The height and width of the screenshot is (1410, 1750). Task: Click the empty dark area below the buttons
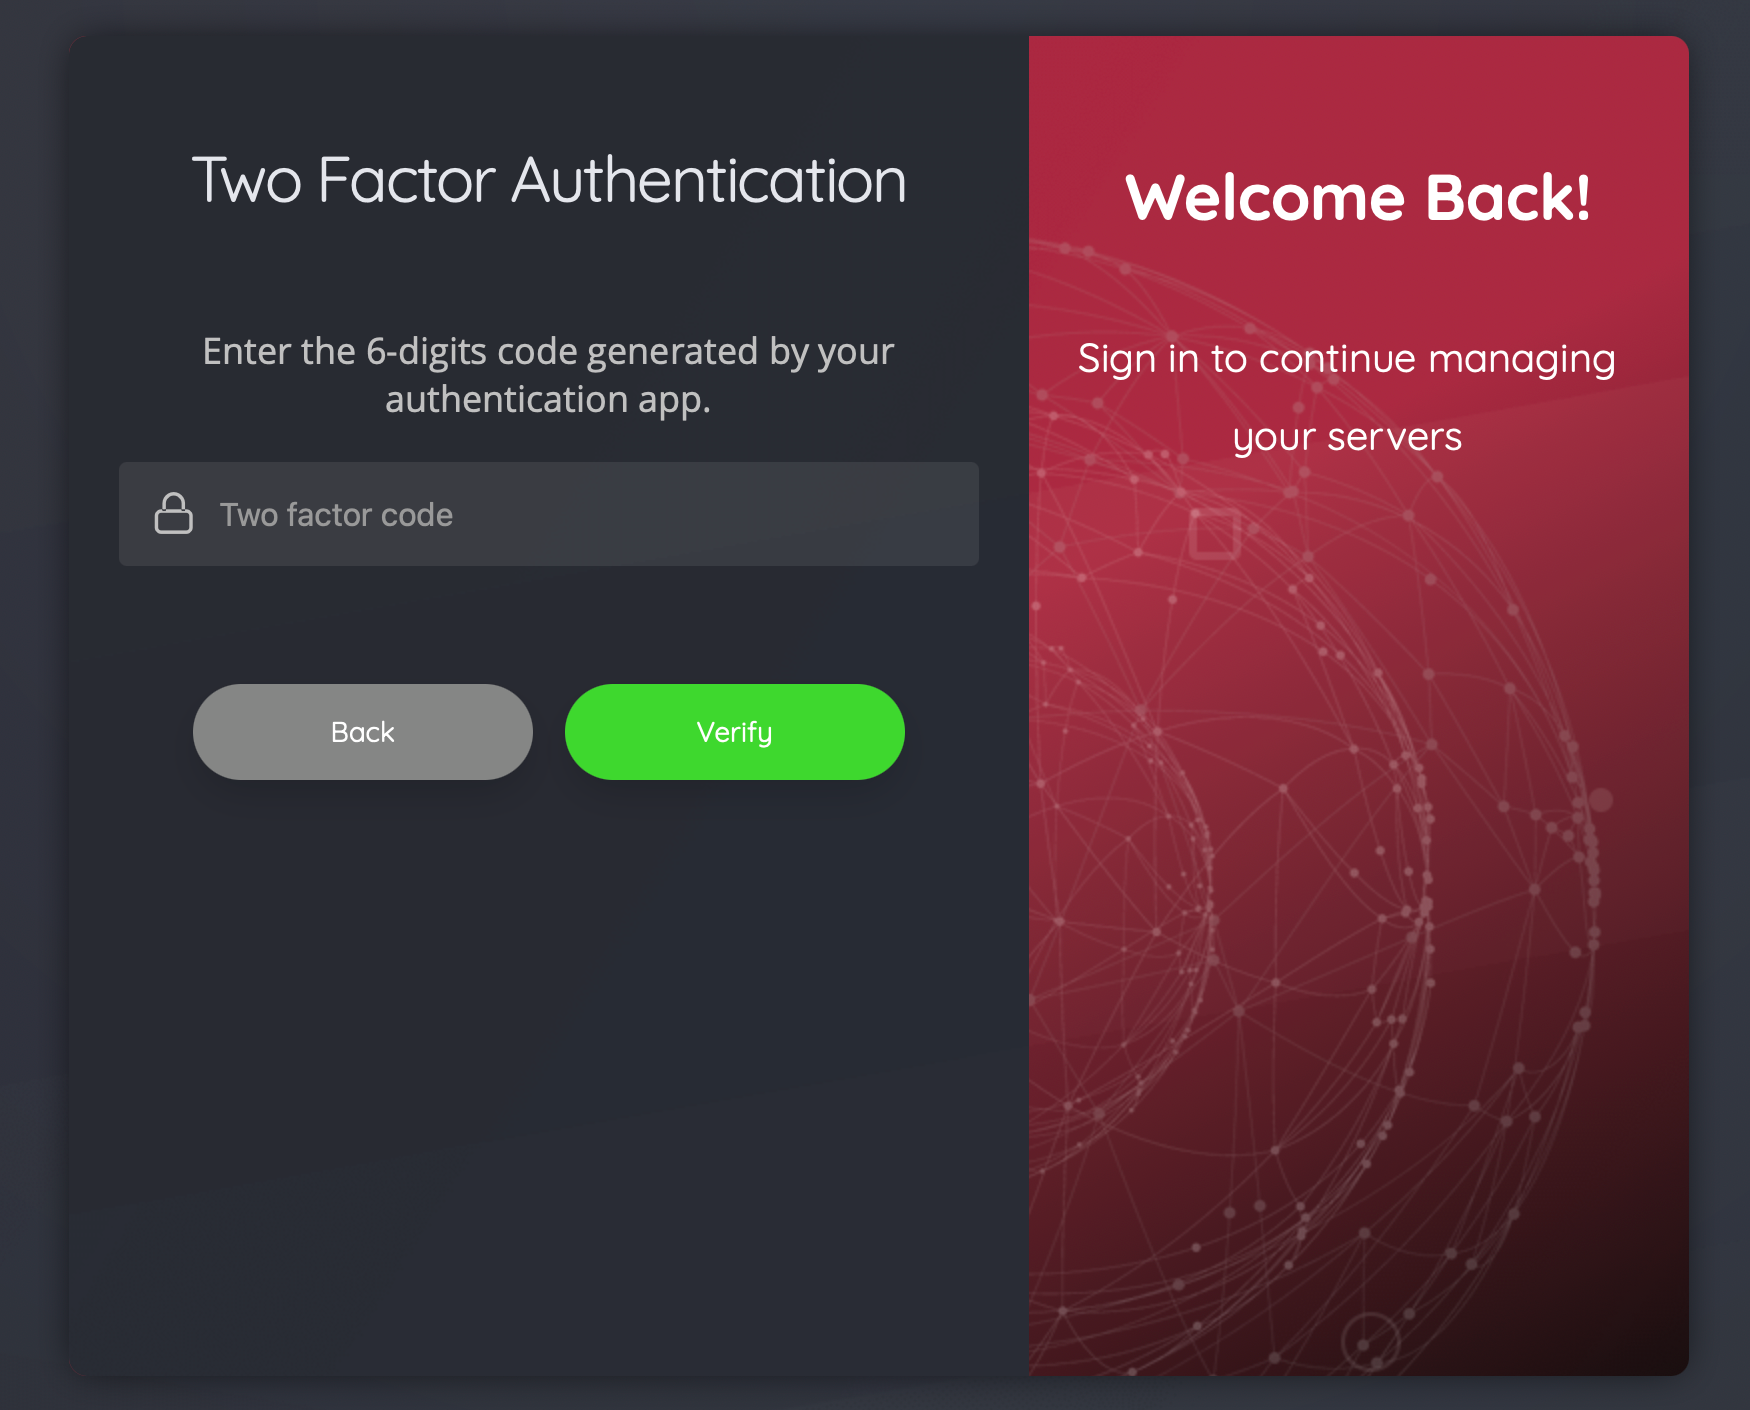click(548, 1070)
